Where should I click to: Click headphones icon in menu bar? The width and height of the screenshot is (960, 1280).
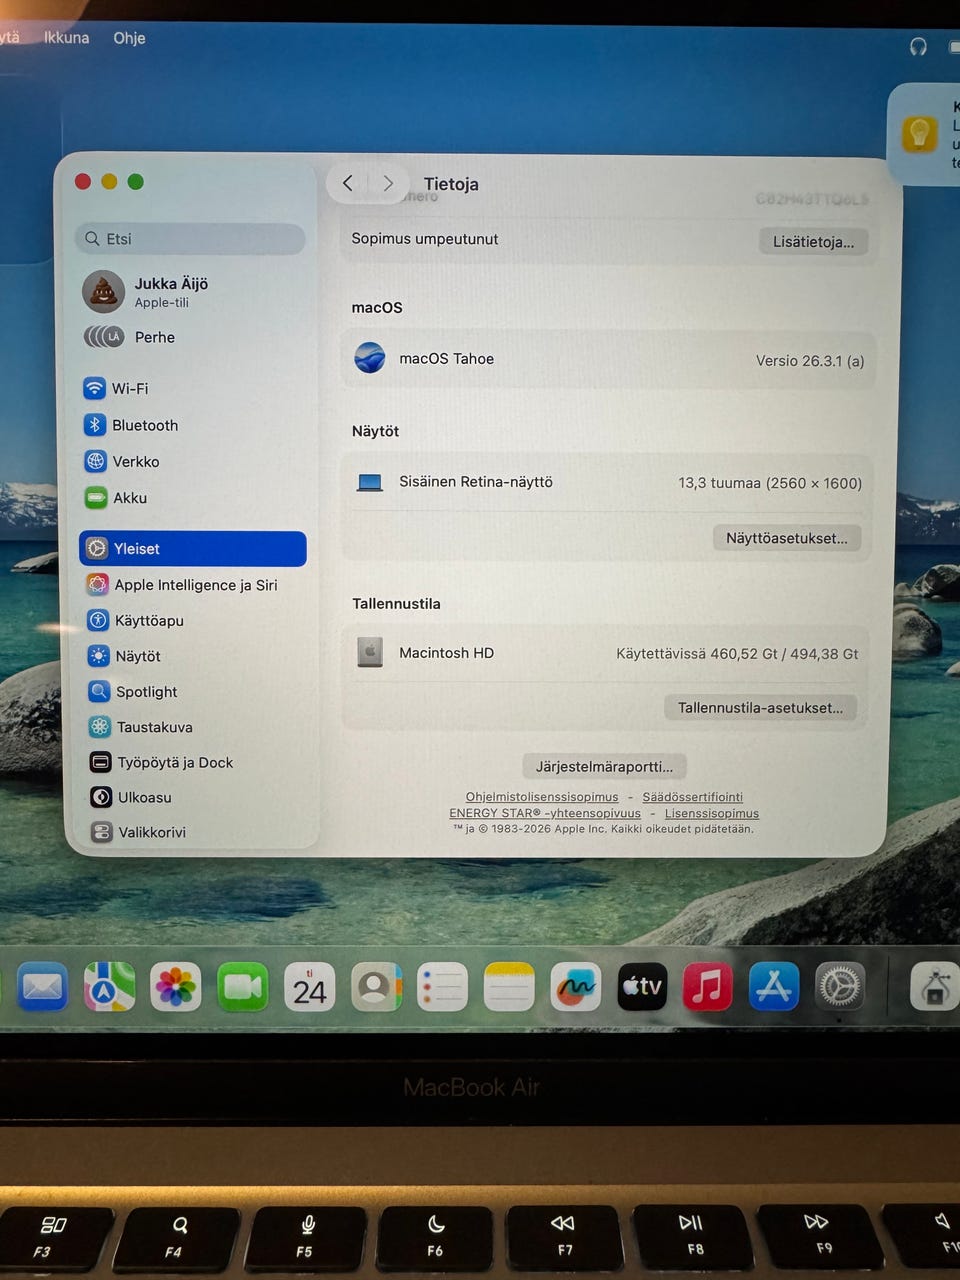point(918,46)
